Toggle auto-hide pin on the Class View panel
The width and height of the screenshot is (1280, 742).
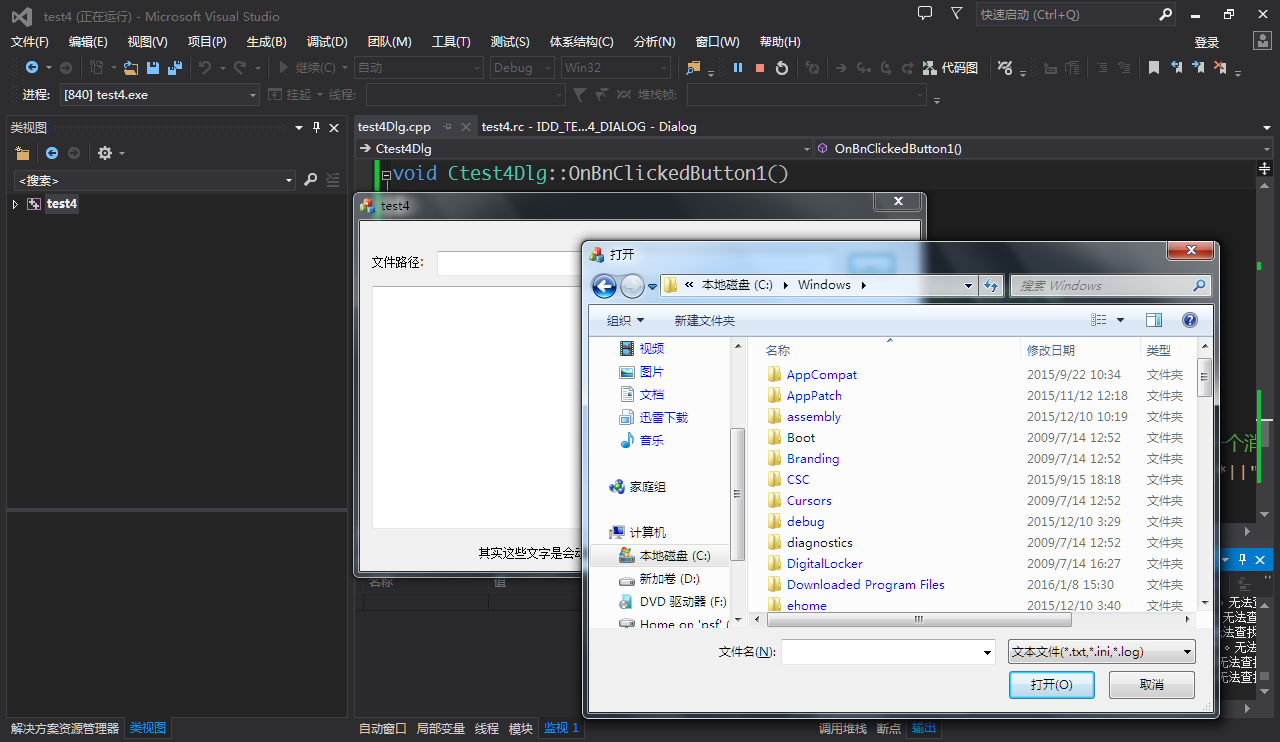click(x=317, y=127)
